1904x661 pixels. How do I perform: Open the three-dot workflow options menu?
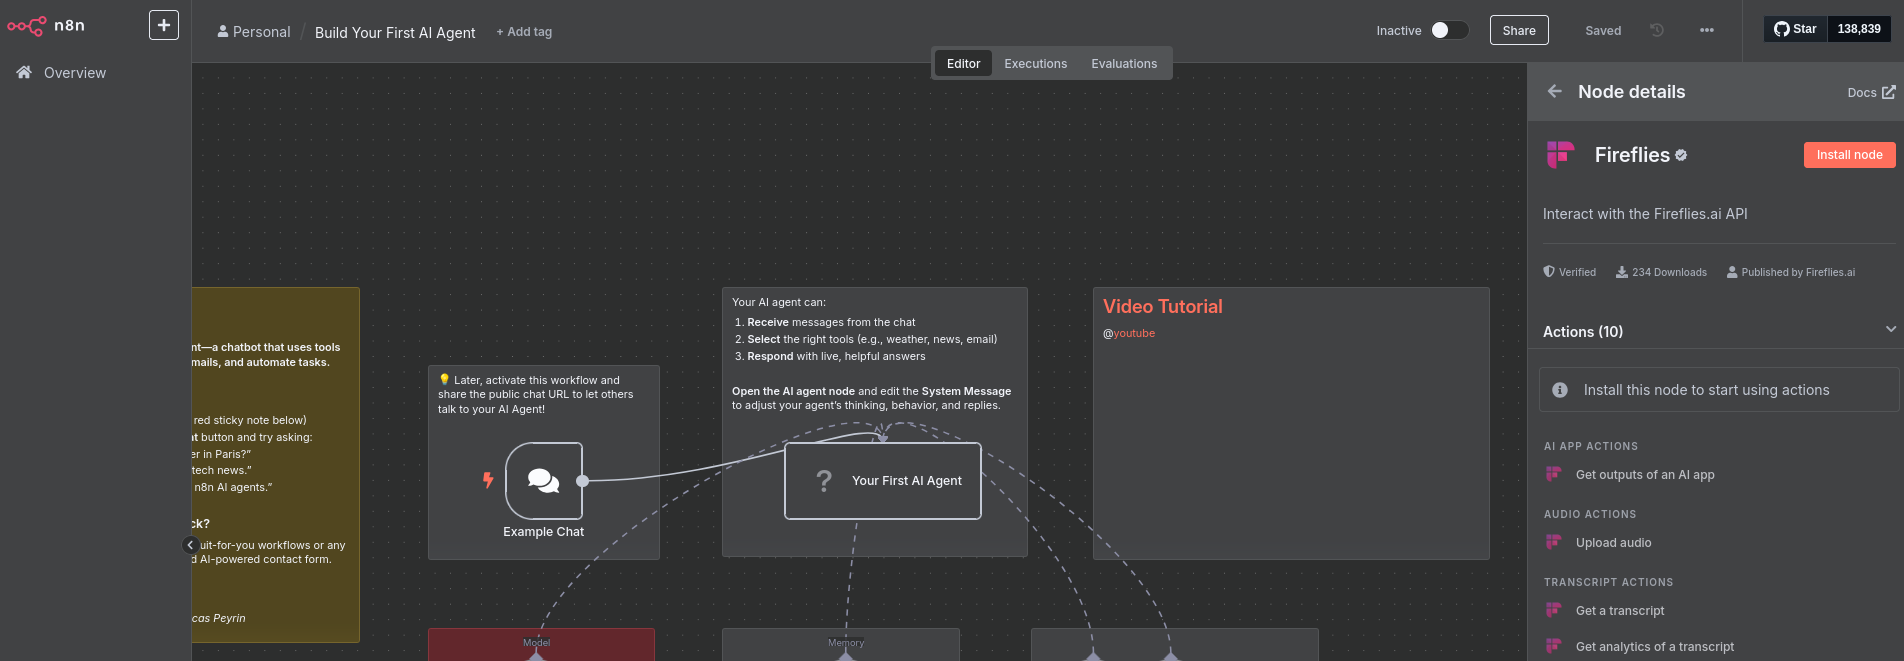tap(1707, 30)
